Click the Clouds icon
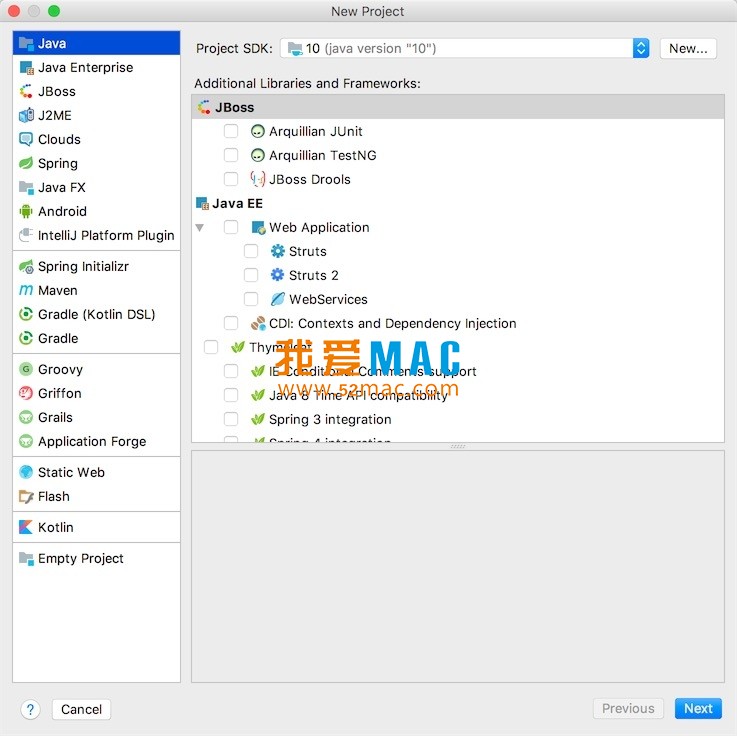 tap(26, 140)
